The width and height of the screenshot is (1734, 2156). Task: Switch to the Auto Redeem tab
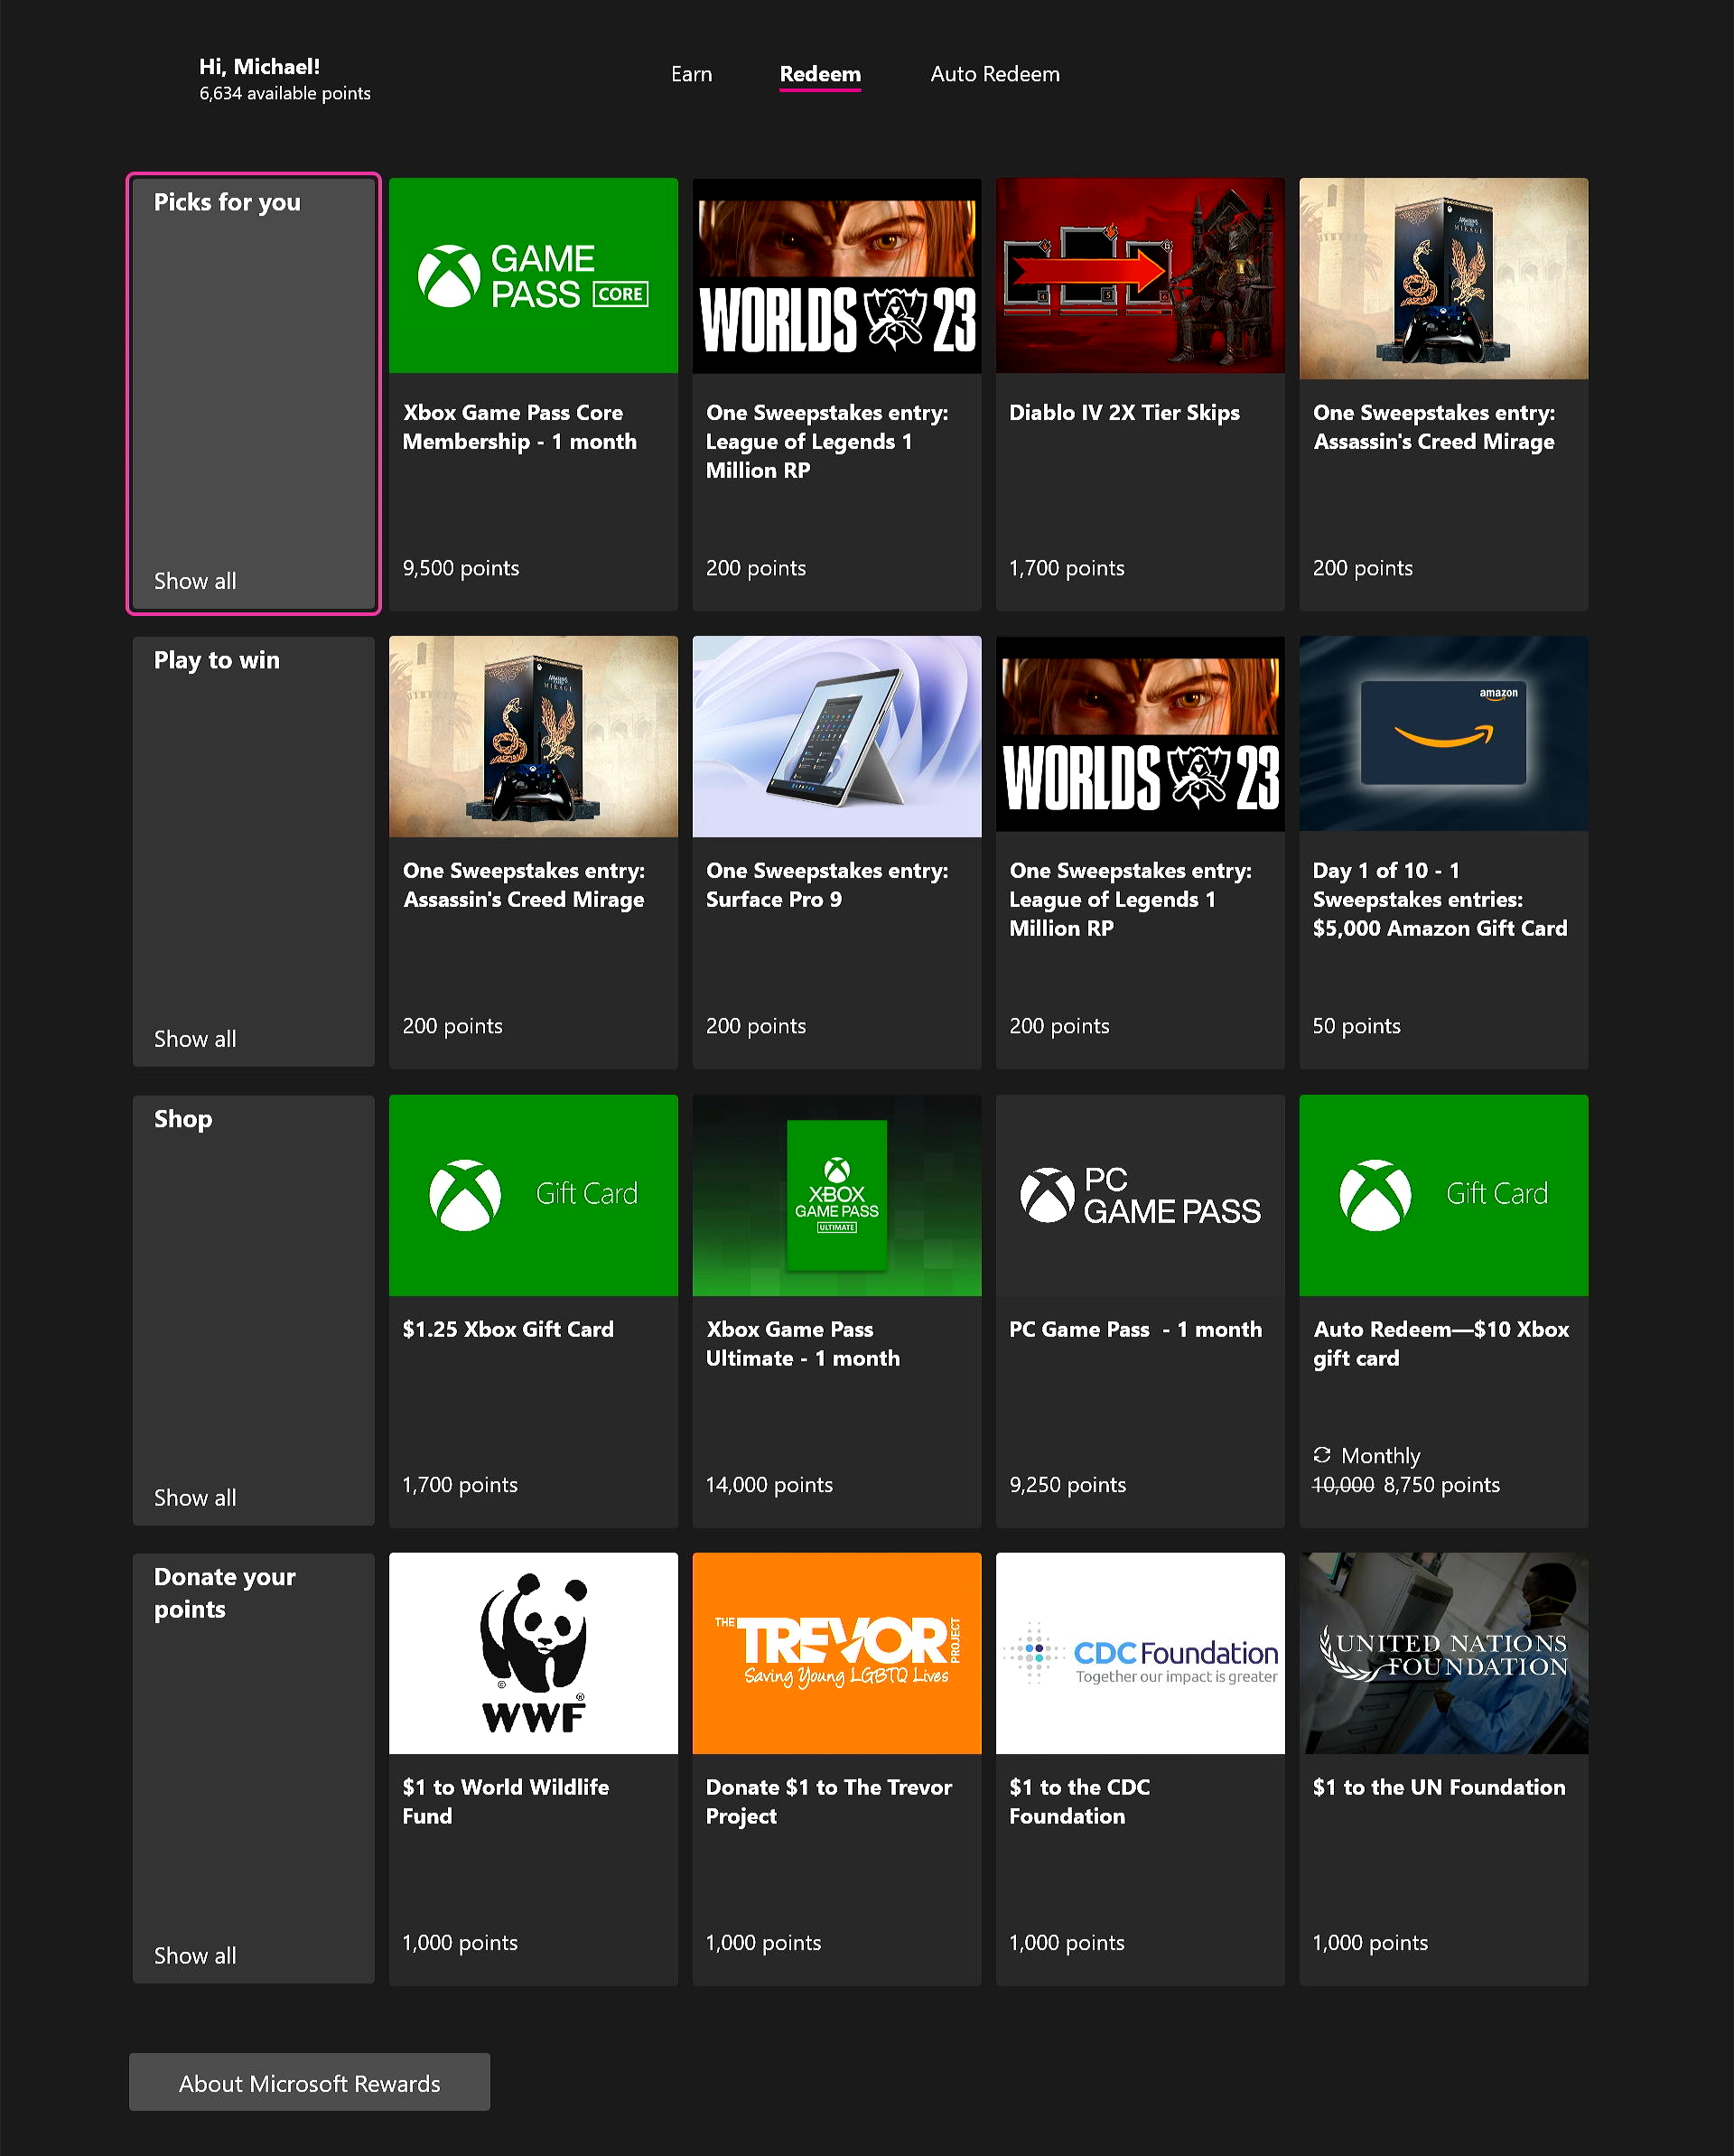pos(994,74)
